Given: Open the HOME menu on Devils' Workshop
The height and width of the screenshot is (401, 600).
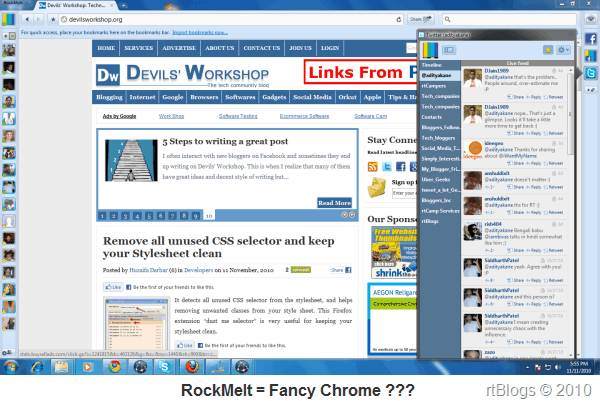Looking at the screenshot, I should click(106, 48).
